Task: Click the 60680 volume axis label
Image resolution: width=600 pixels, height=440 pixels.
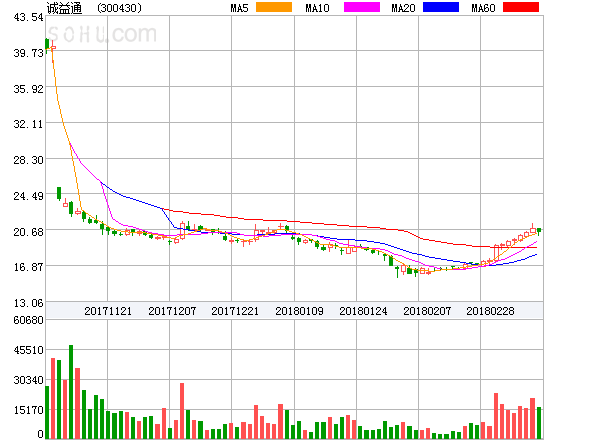Action: tap(28, 320)
